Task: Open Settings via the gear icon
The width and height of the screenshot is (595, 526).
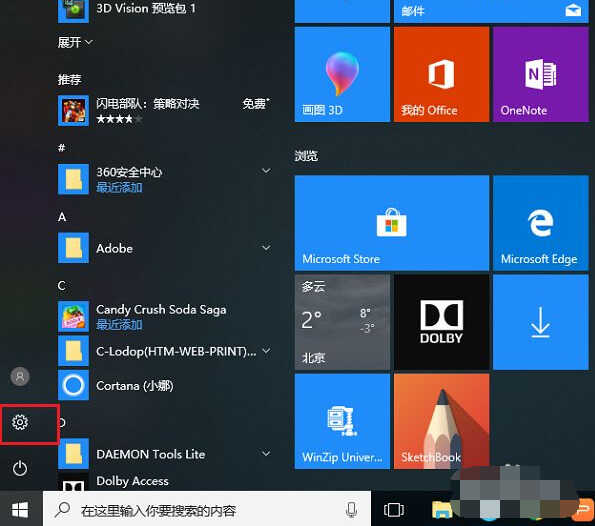Action: (x=20, y=422)
